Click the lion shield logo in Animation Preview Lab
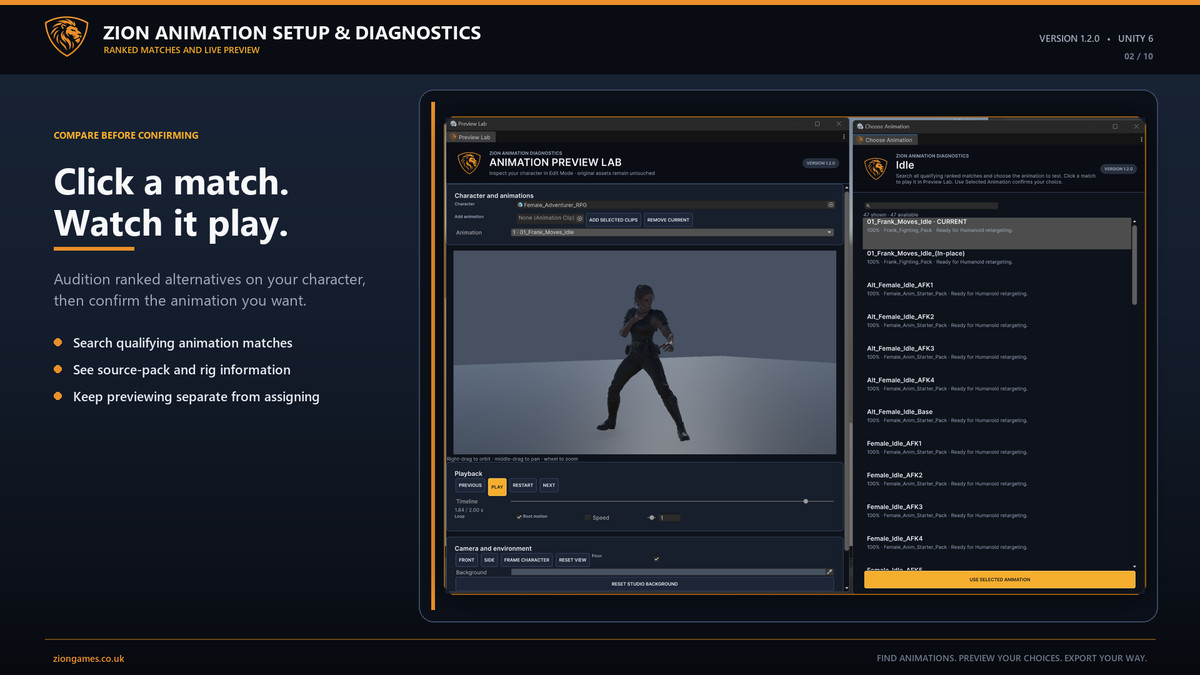The image size is (1200, 675). point(468,164)
